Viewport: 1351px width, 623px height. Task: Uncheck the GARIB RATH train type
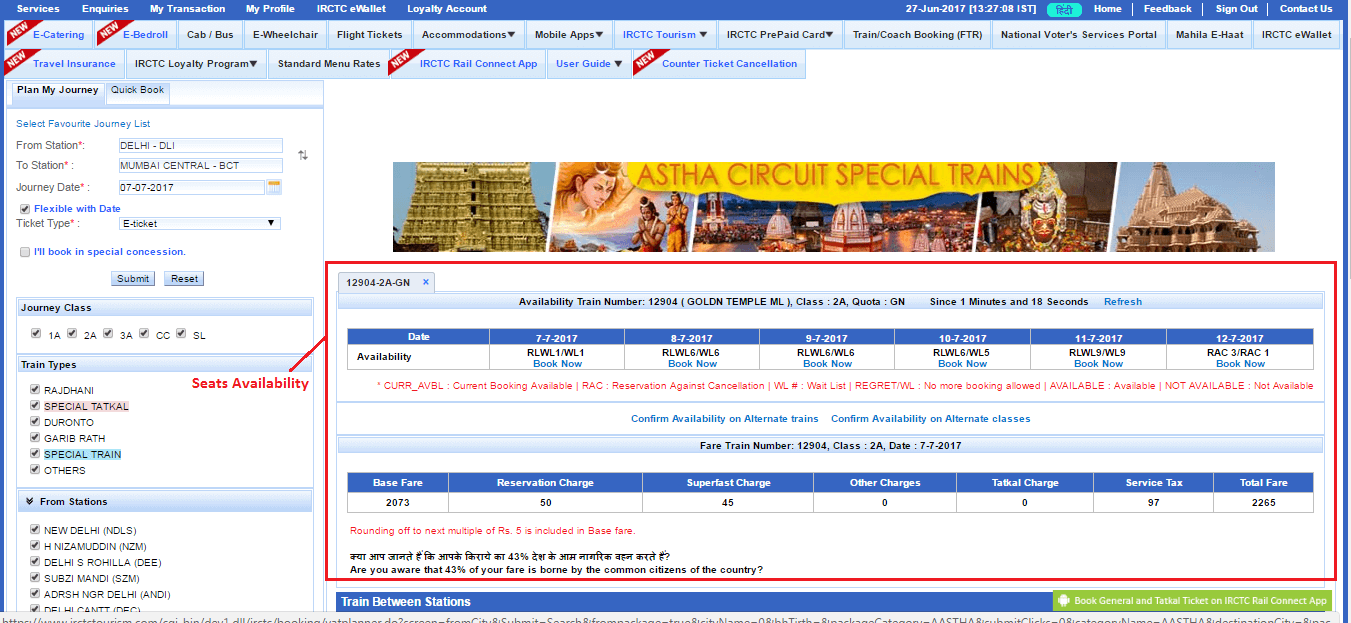[x=36, y=438]
